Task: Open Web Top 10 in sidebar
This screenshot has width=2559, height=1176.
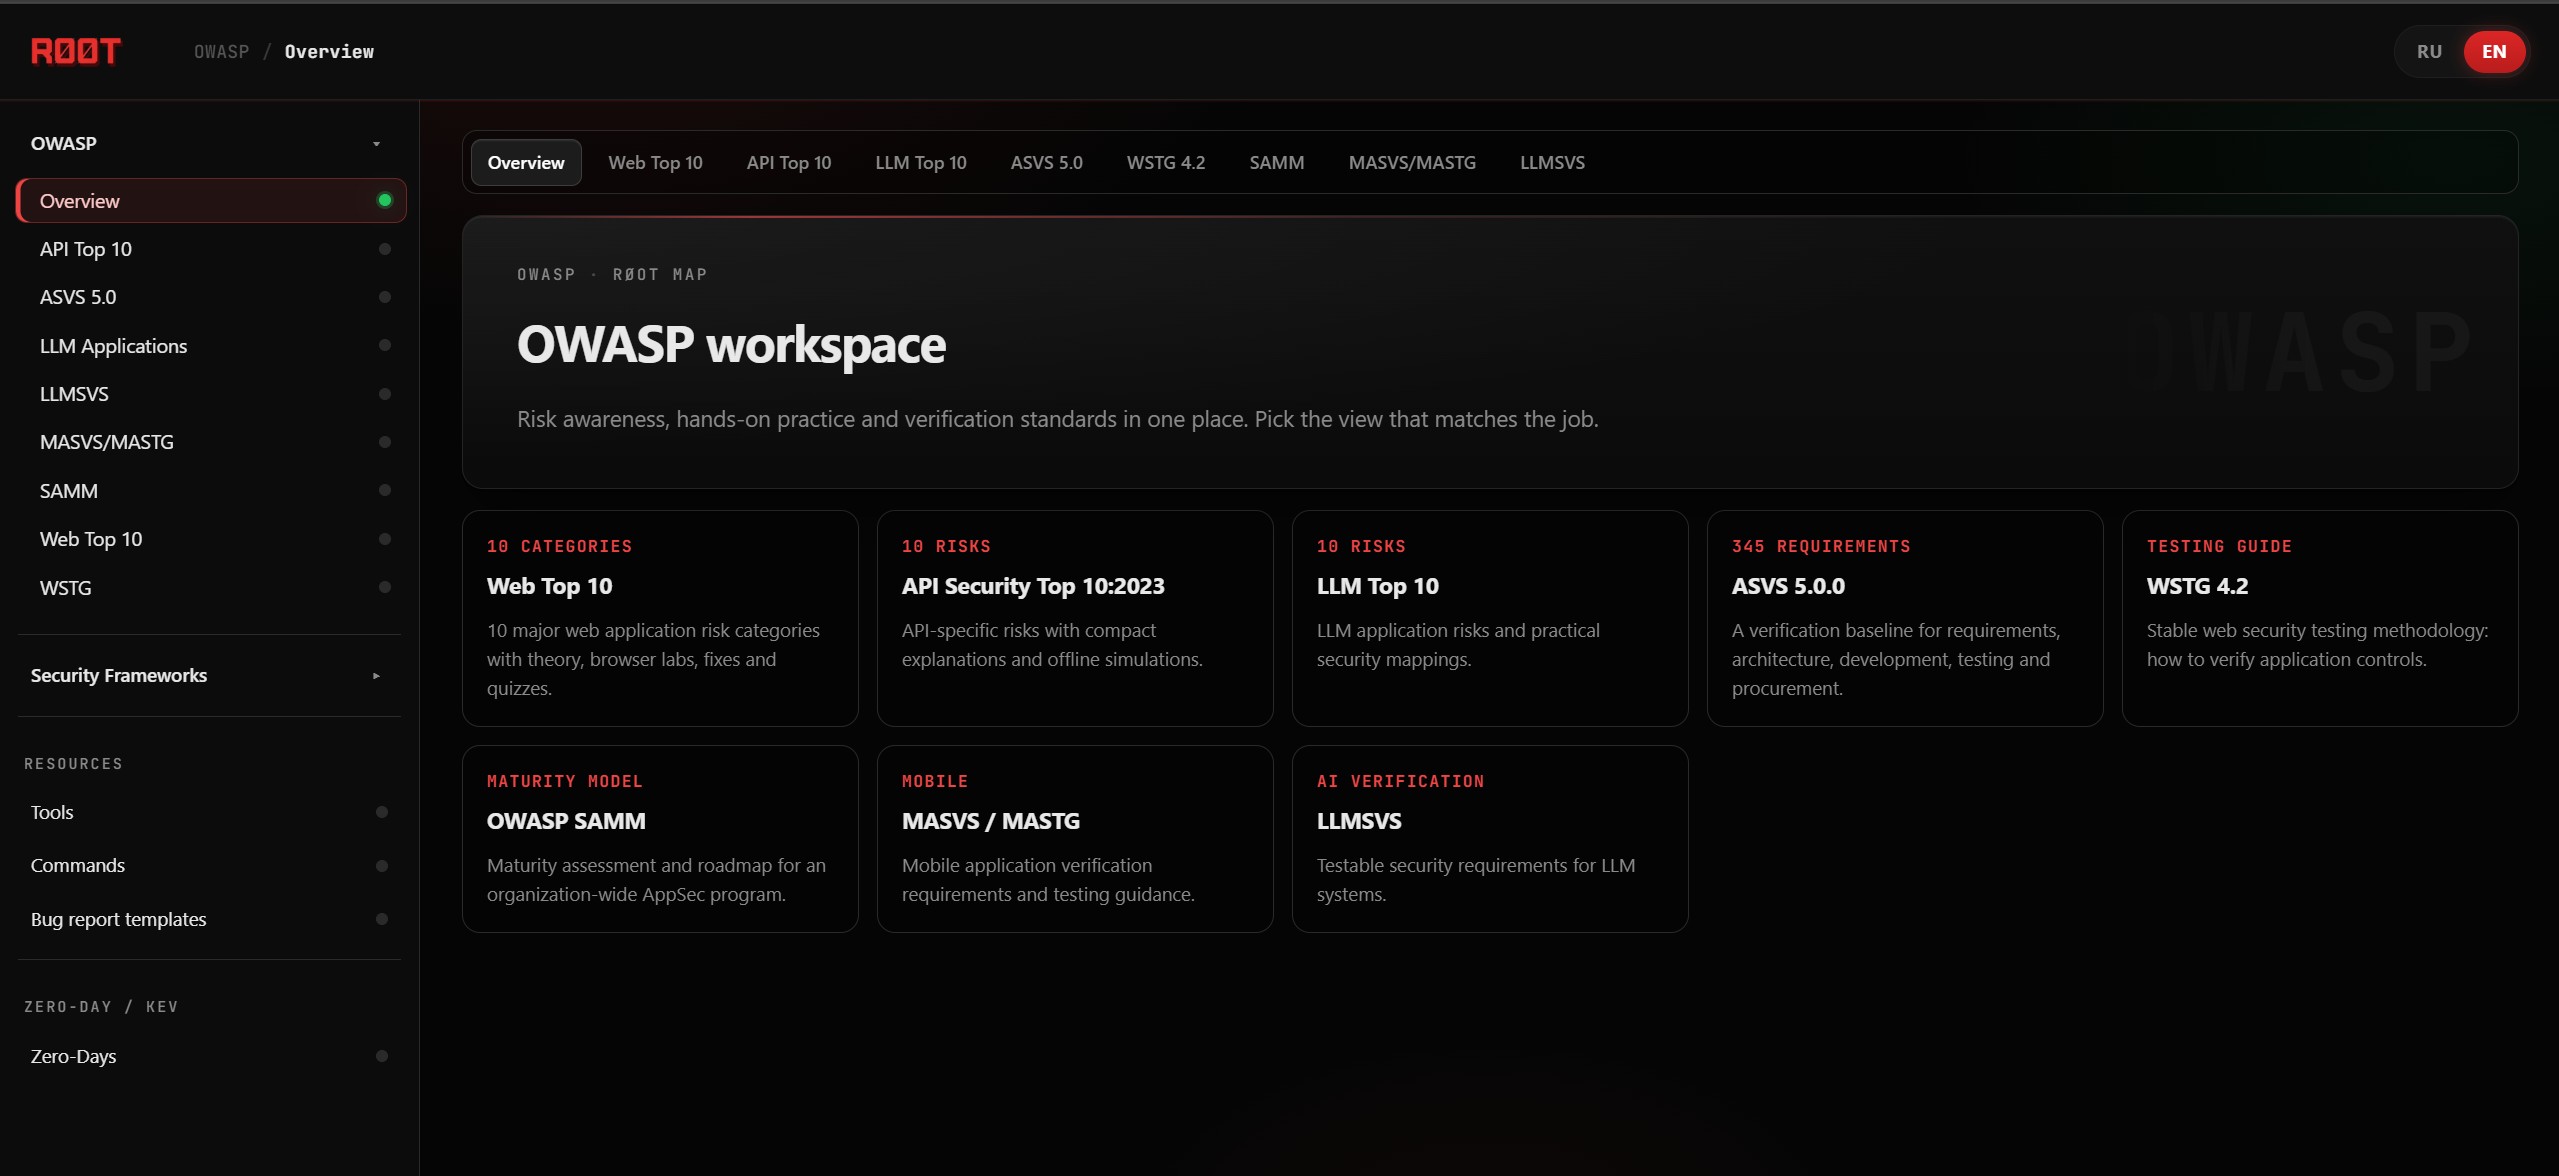Action: (x=211, y=539)
